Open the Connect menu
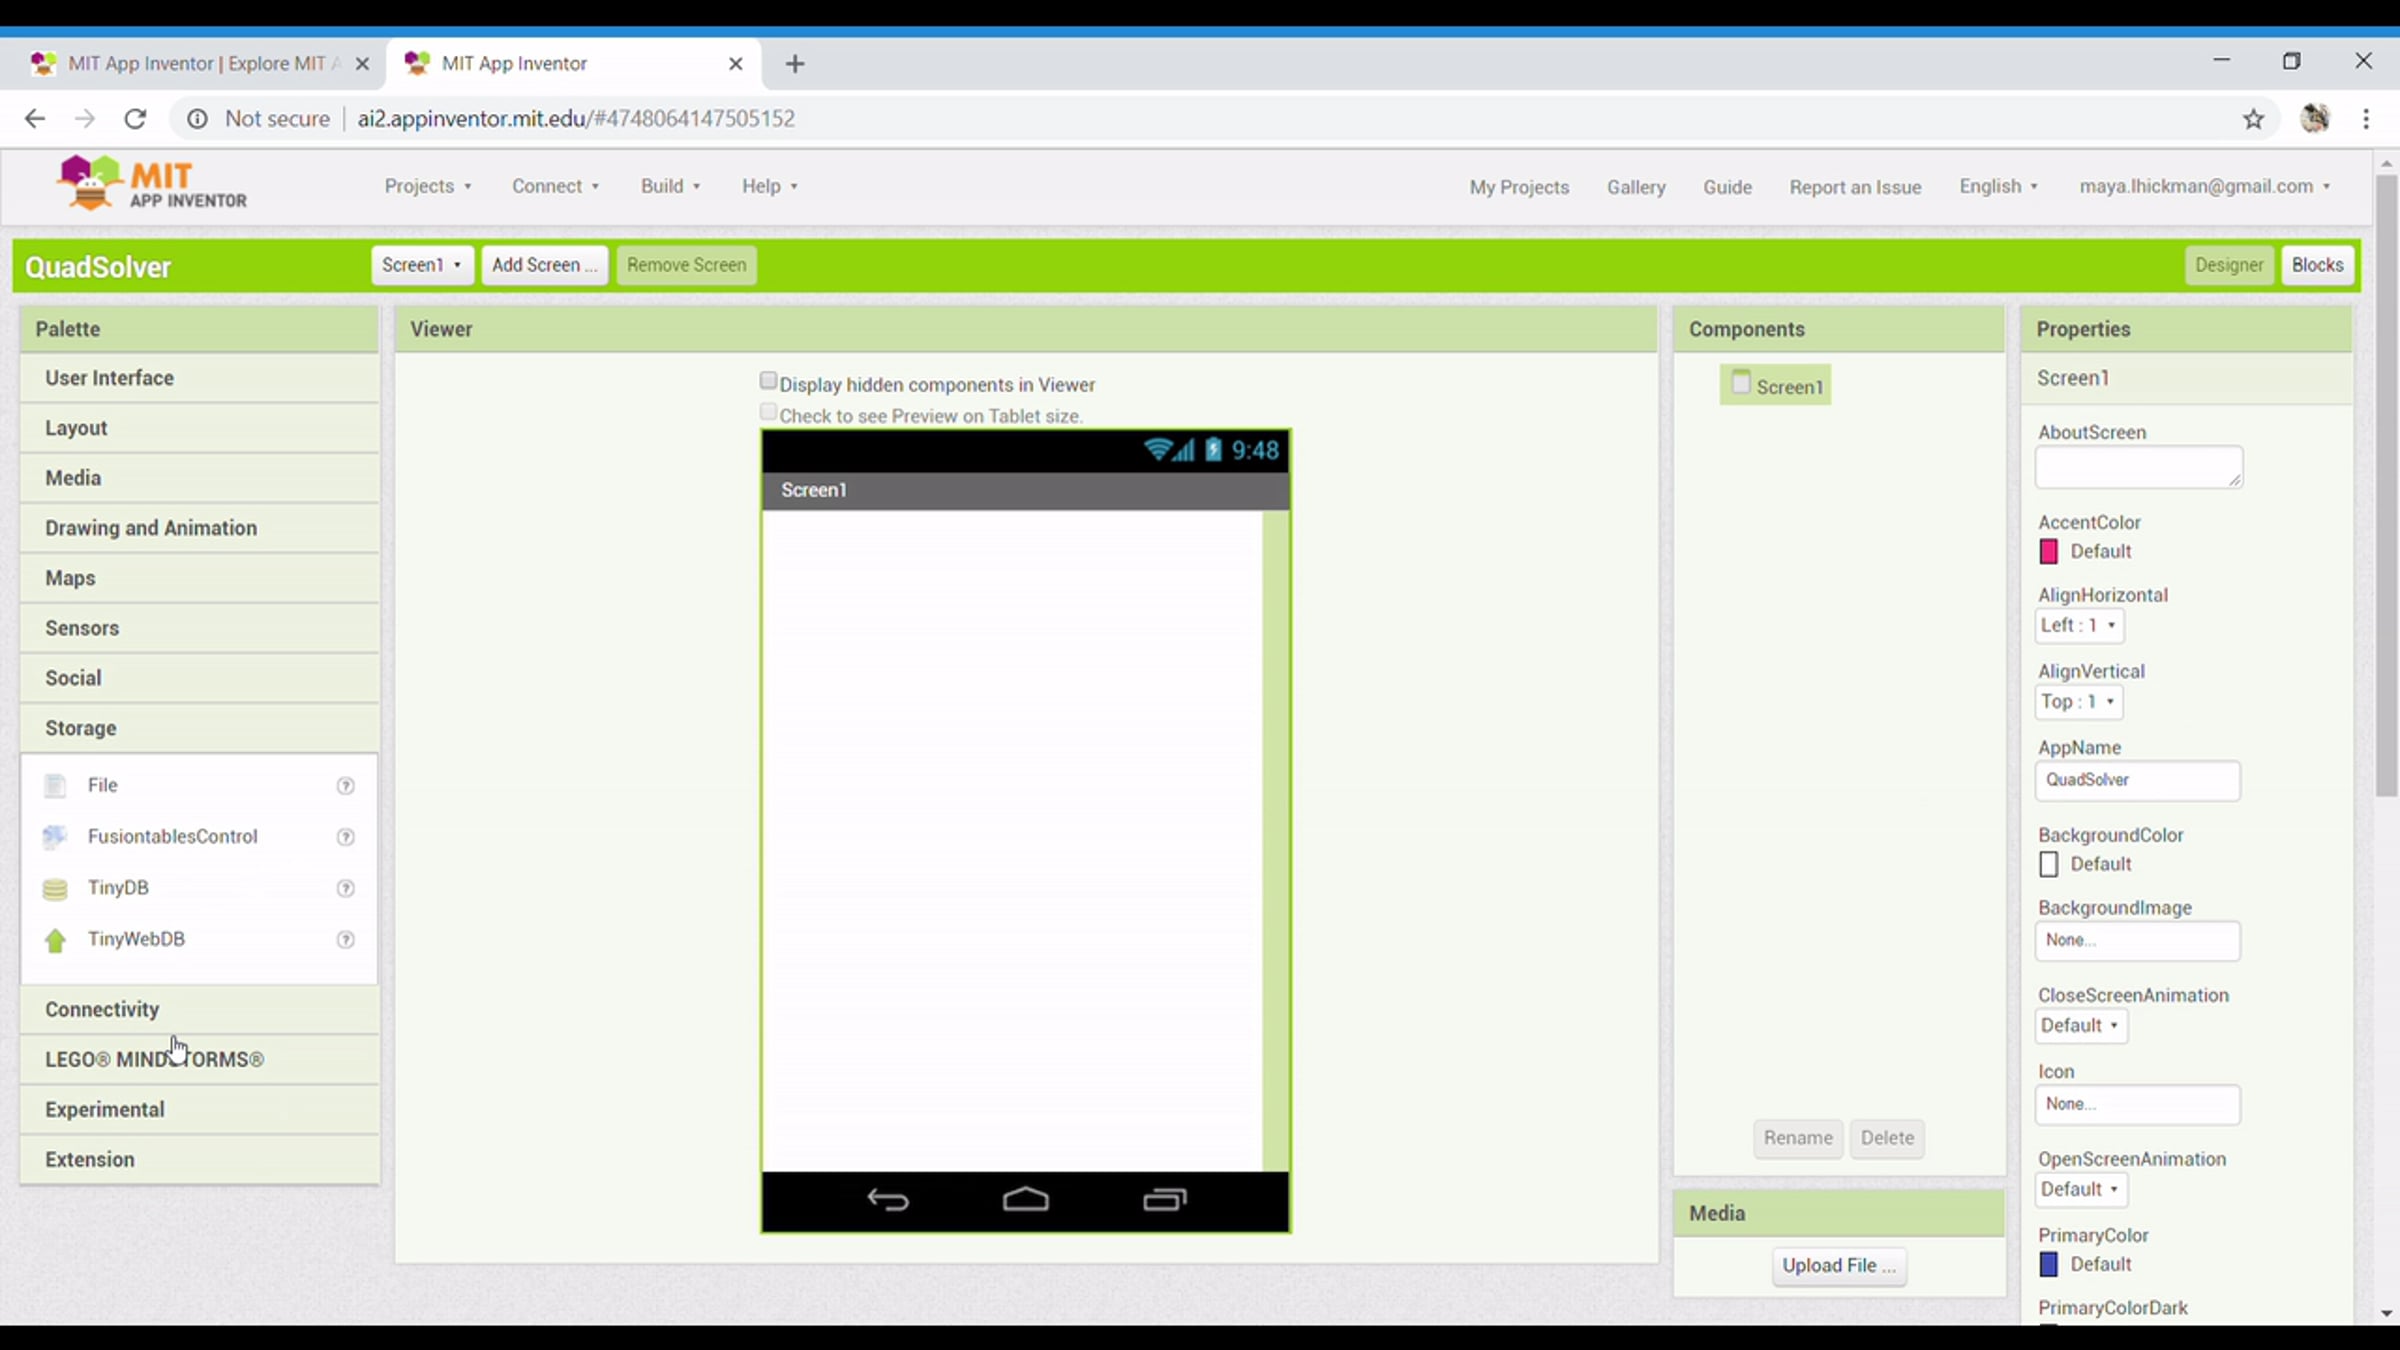Screen dimensions: 2400x1350 coord(555,186)
